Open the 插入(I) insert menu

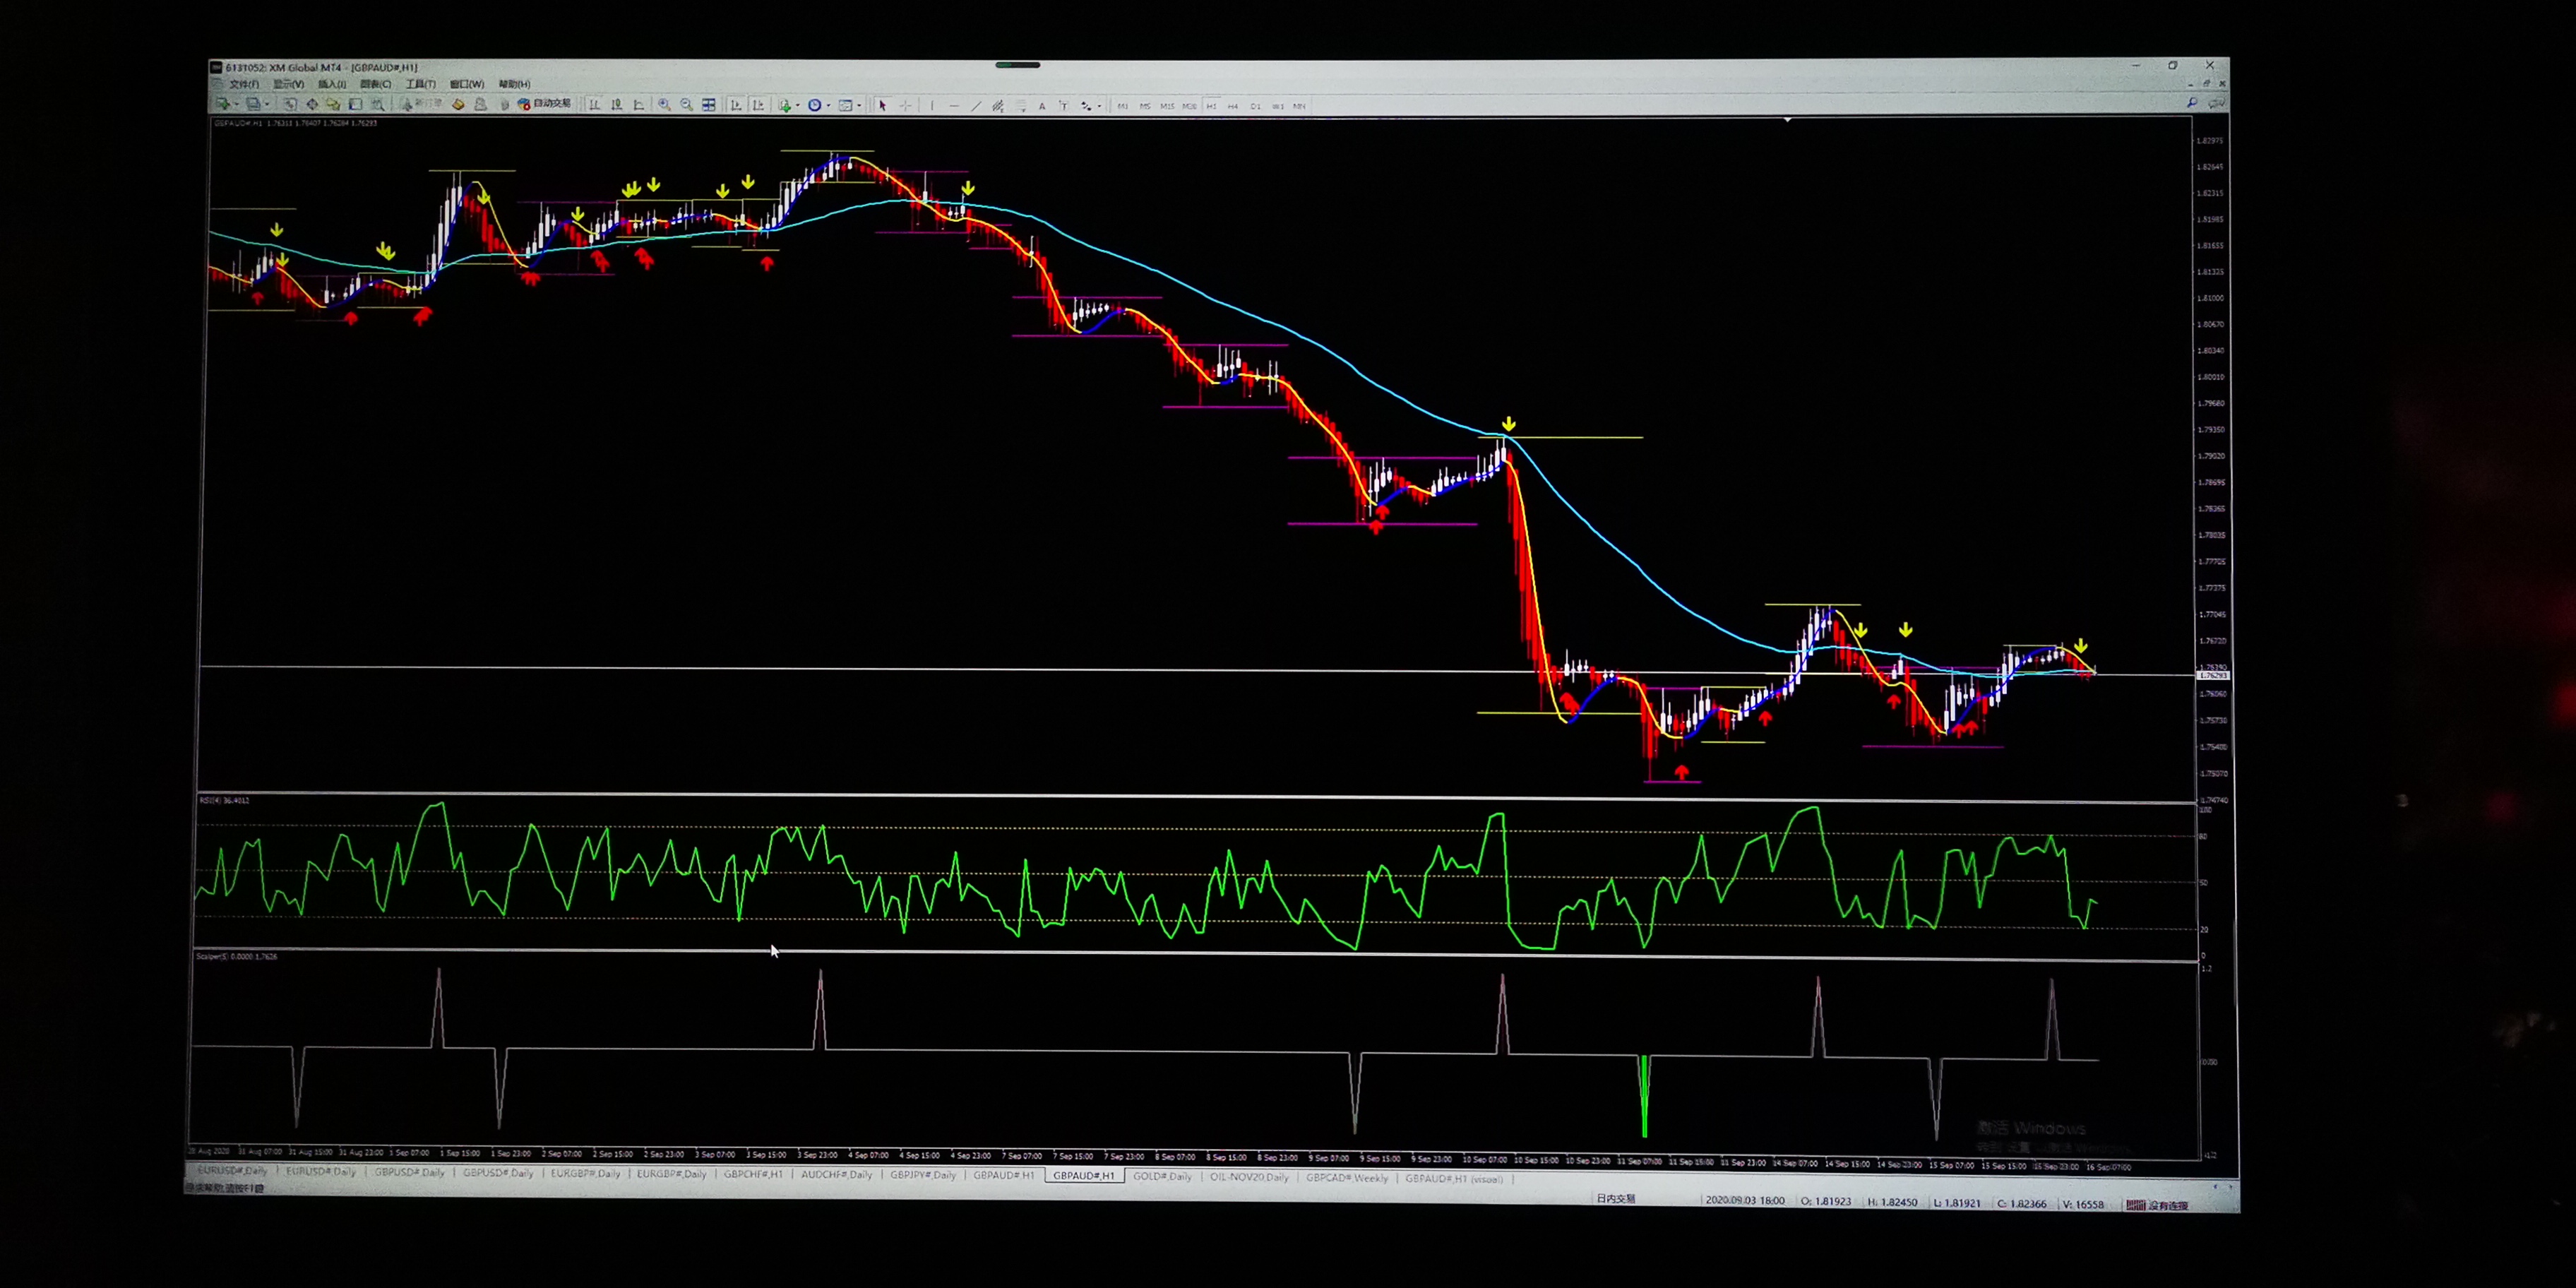point(332,84)
